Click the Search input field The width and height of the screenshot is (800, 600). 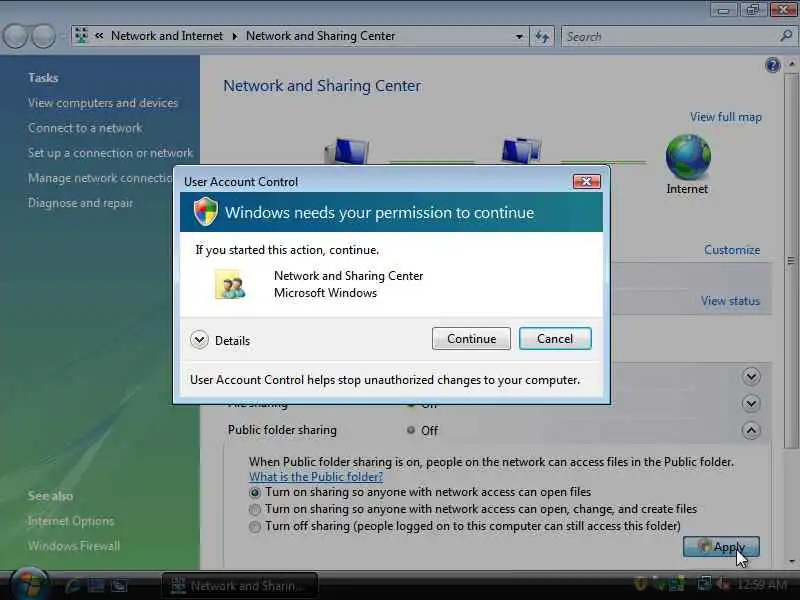[x=670, y=37]
